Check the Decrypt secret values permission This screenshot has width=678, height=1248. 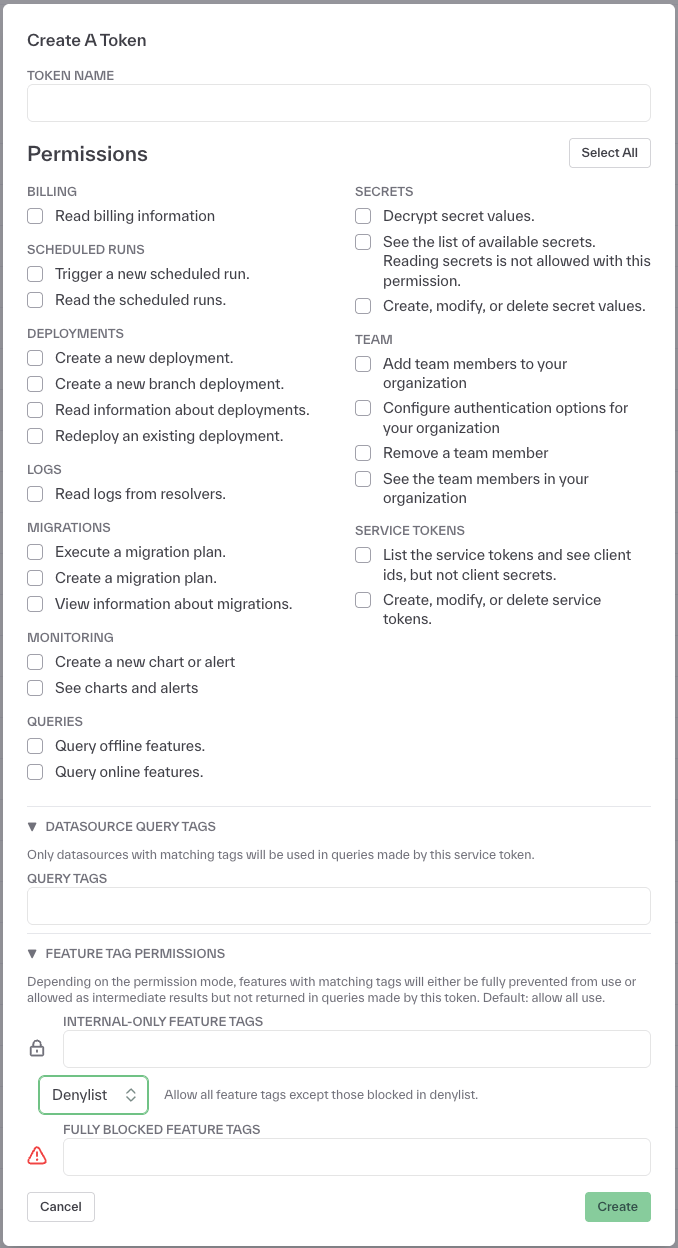pyautogui.click(x=363, y=216)
